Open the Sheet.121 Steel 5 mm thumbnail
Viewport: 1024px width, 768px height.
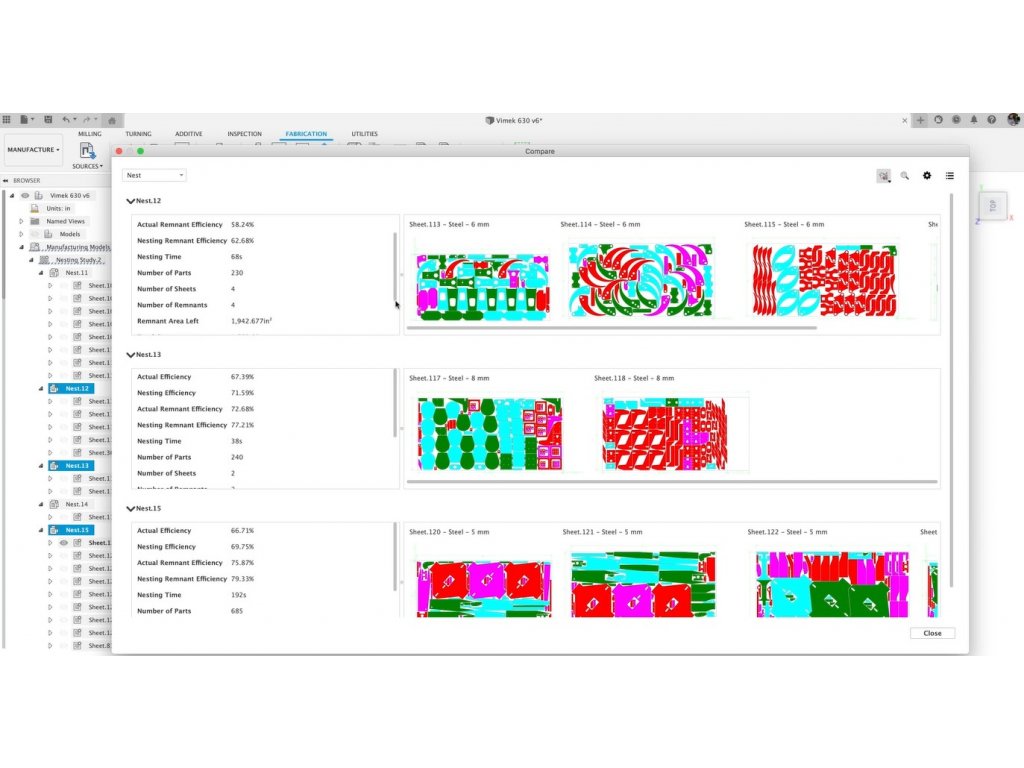pos(643,584)
